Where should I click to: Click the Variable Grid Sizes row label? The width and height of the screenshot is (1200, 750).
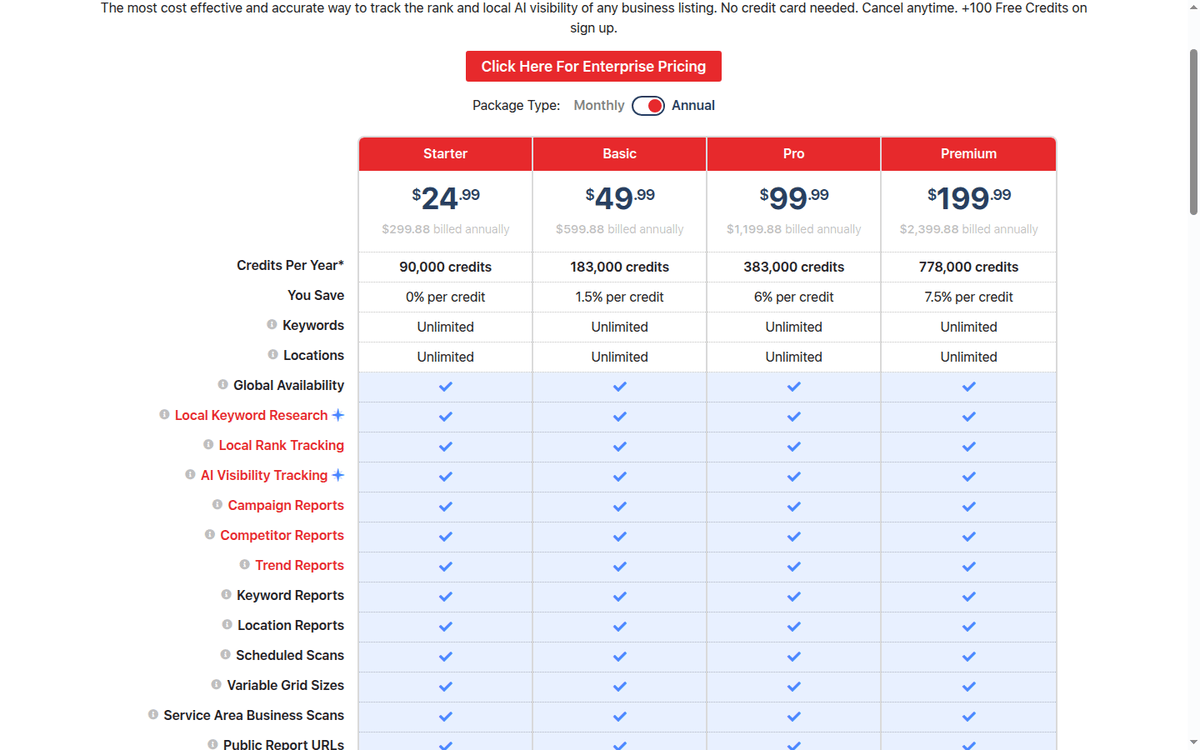(285, 685)
